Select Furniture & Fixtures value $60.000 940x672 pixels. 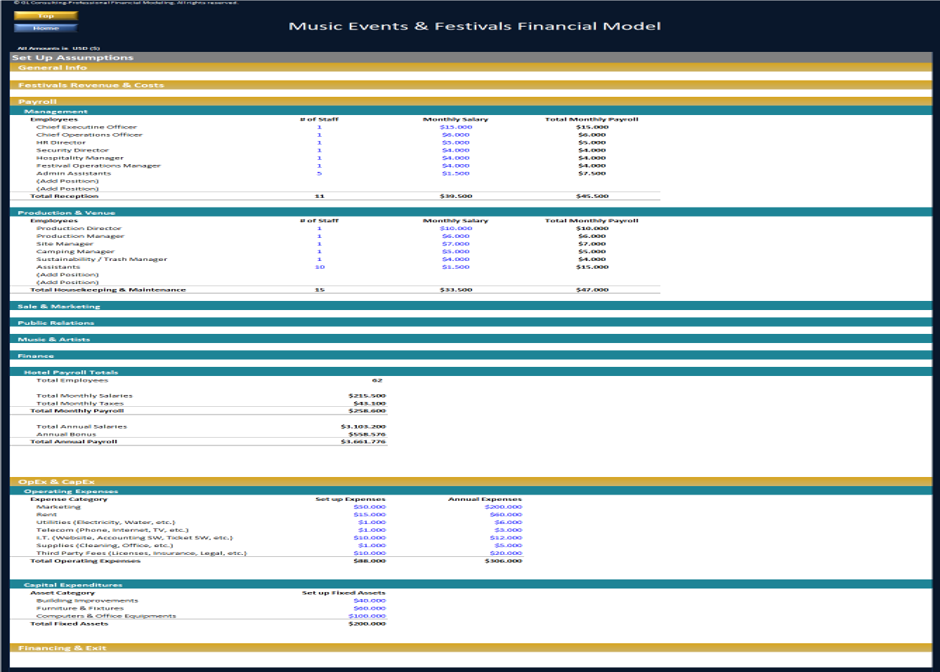[x=369, y=608]
